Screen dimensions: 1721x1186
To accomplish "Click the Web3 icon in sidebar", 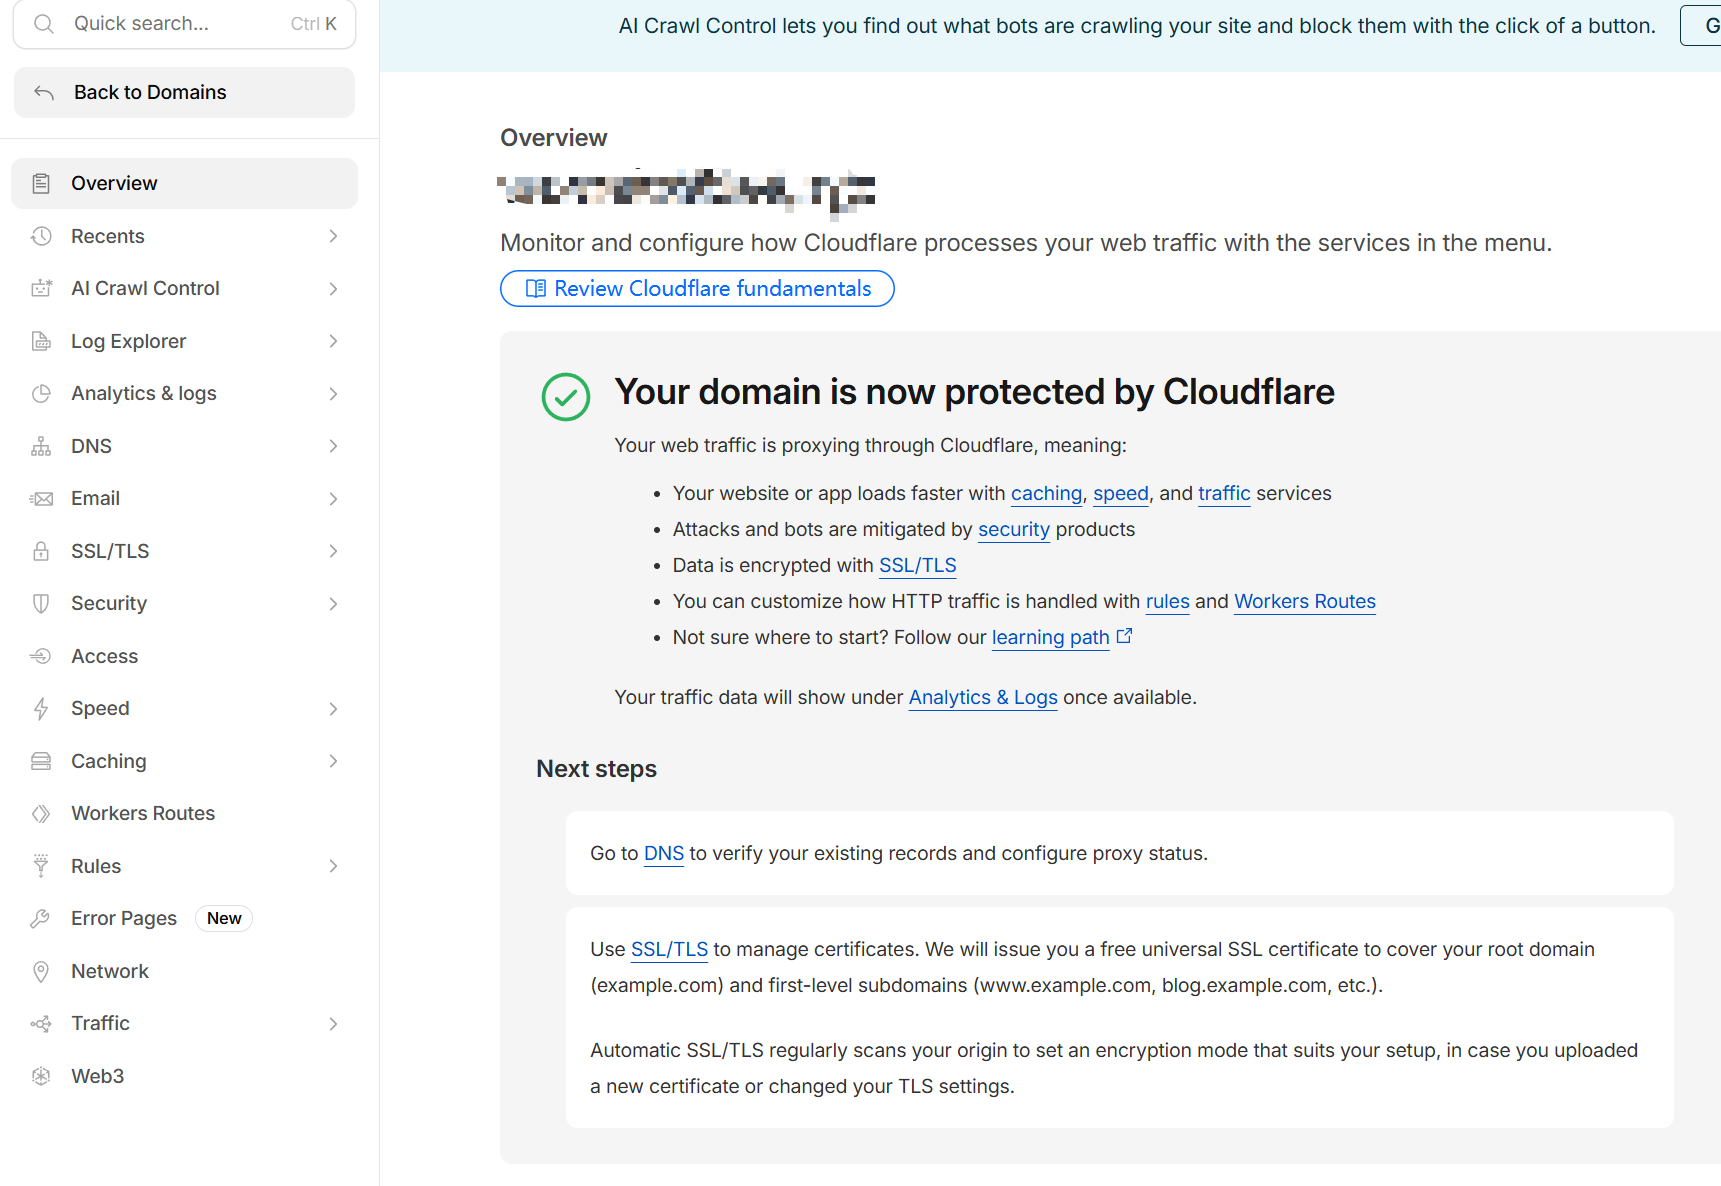I will tap(41, 1076).
